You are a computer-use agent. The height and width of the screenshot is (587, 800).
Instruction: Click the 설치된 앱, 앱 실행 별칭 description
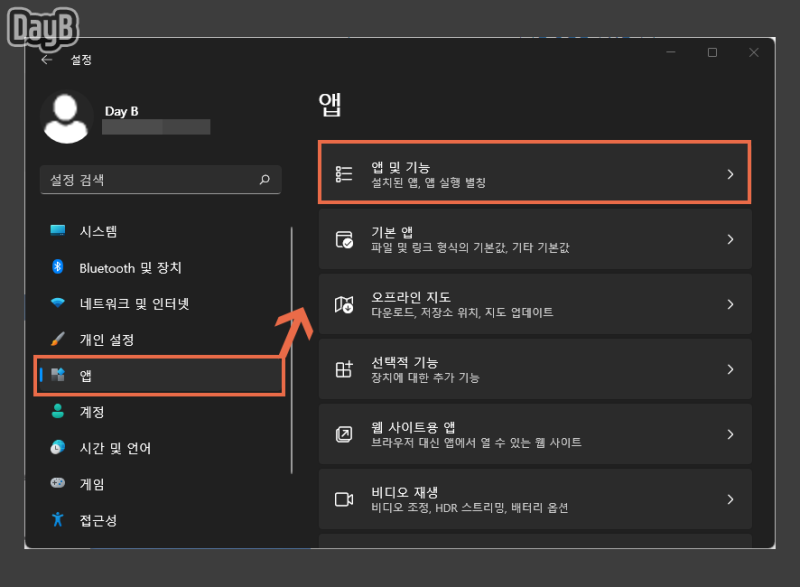pyautogui.click(x=428, y=183)
